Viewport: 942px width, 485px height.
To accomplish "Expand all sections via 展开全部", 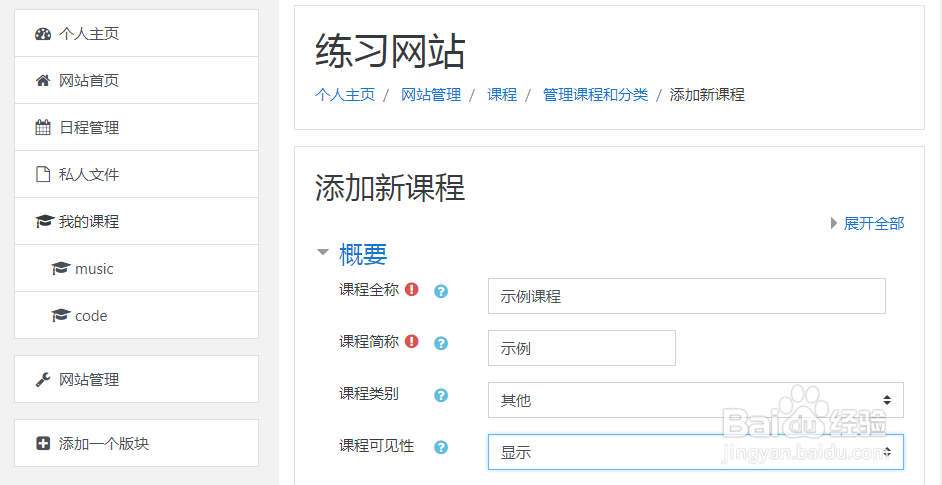I will pyautogui.click(x=873, y=223).
